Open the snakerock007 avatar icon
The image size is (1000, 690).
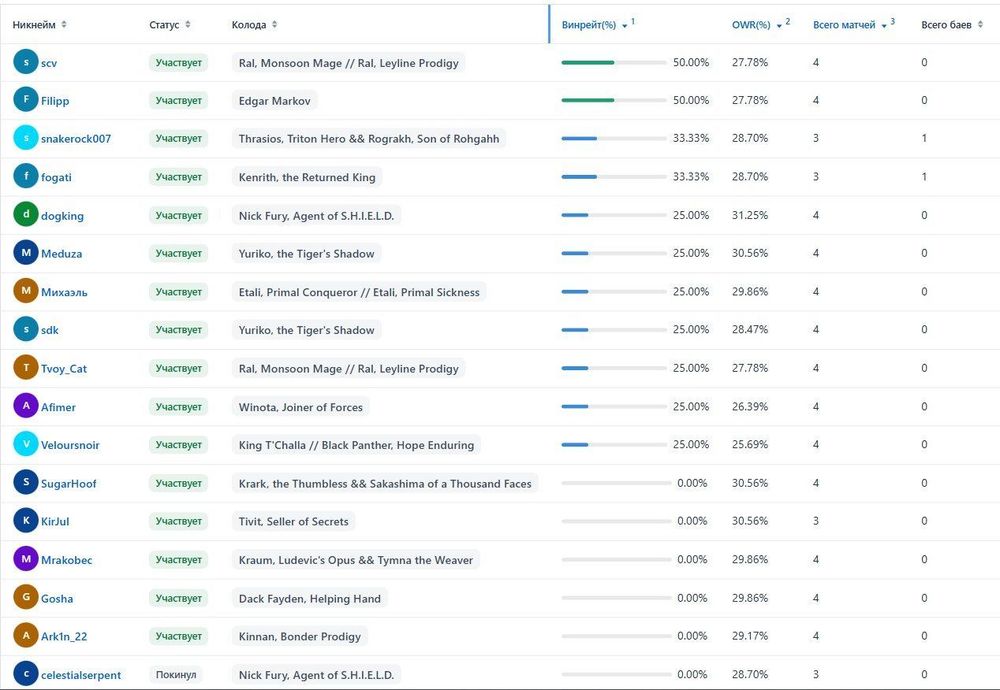coord(26,138)
